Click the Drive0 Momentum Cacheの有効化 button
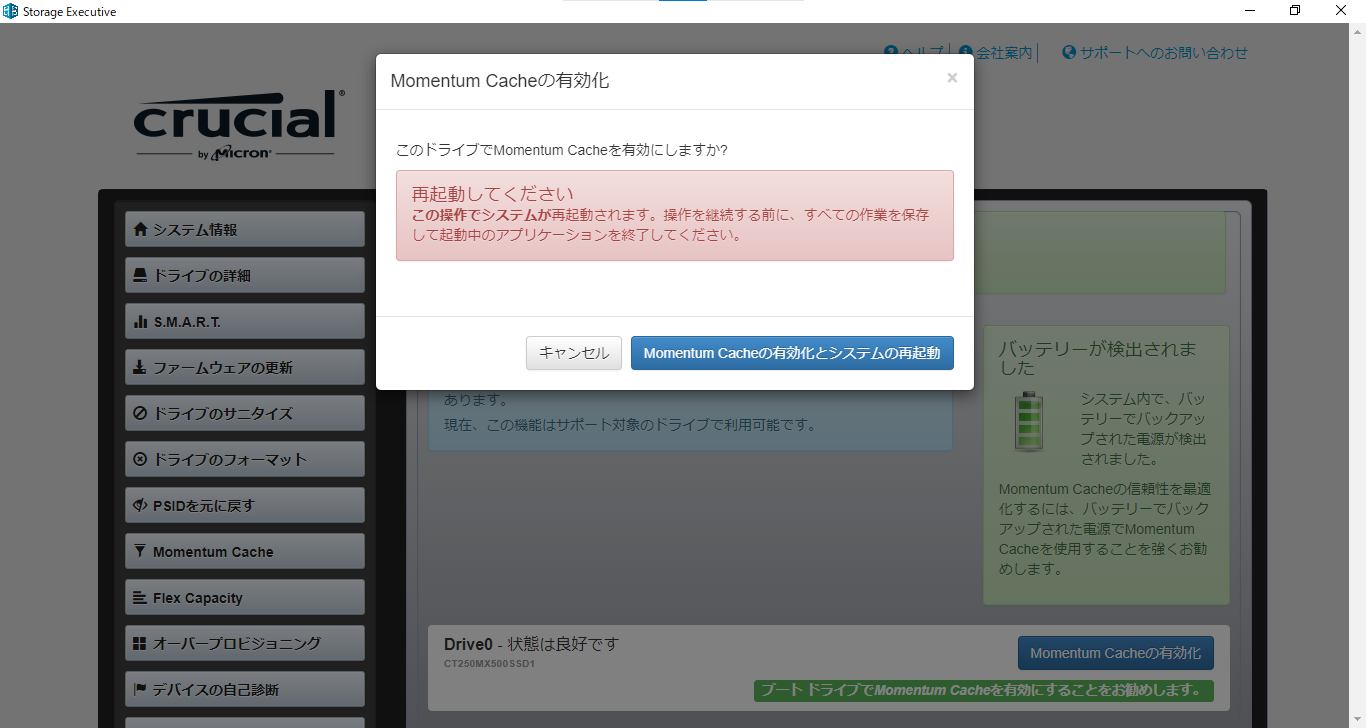 click(1116, 653)
